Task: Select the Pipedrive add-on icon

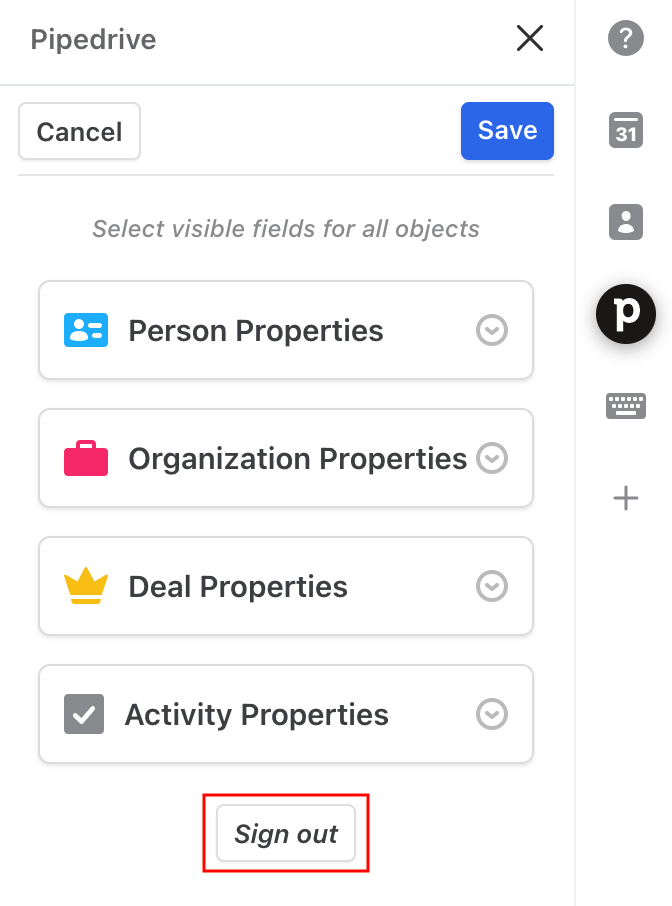Action: 626,314
